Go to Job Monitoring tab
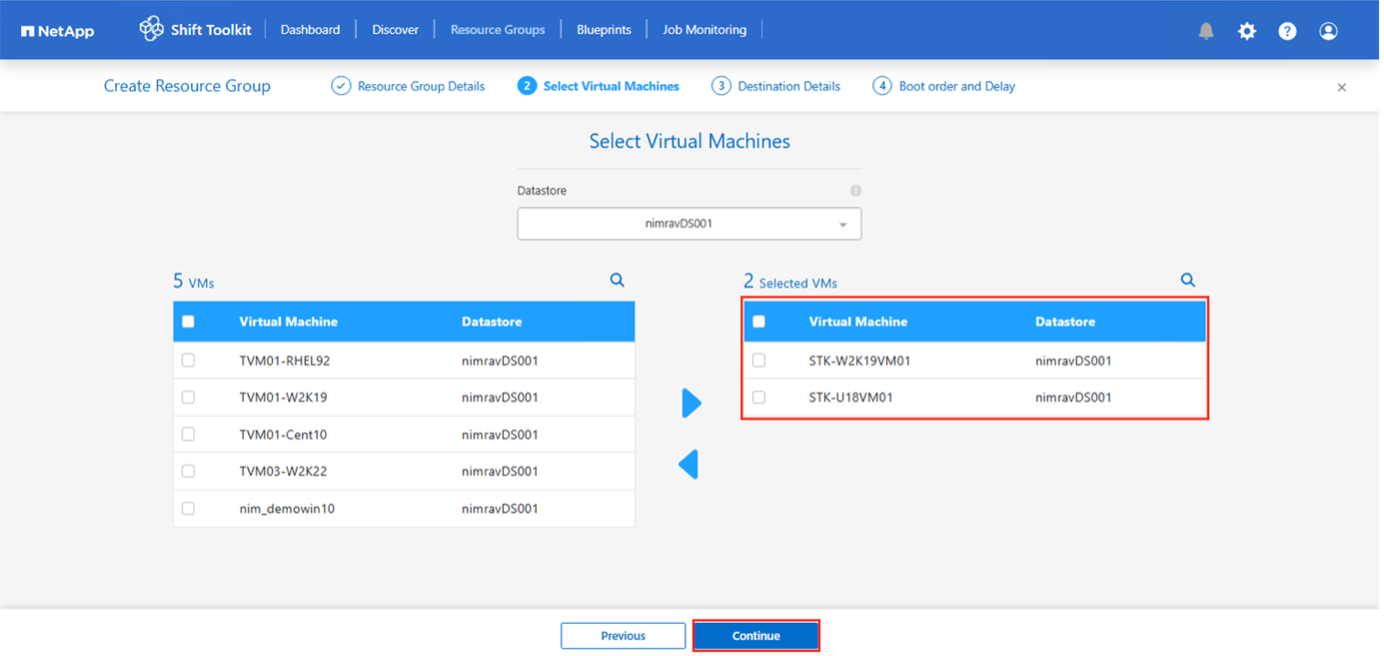Image resolution: width=1384 pixels, height=656 pixels. pyautogui.click(x=704, y=30)
